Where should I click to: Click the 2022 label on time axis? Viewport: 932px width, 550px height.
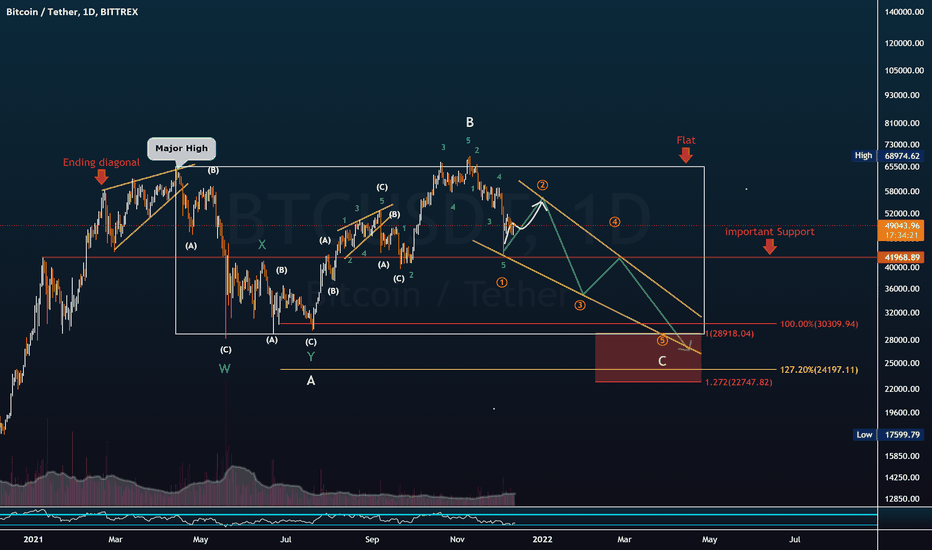(x=542, y=539)
